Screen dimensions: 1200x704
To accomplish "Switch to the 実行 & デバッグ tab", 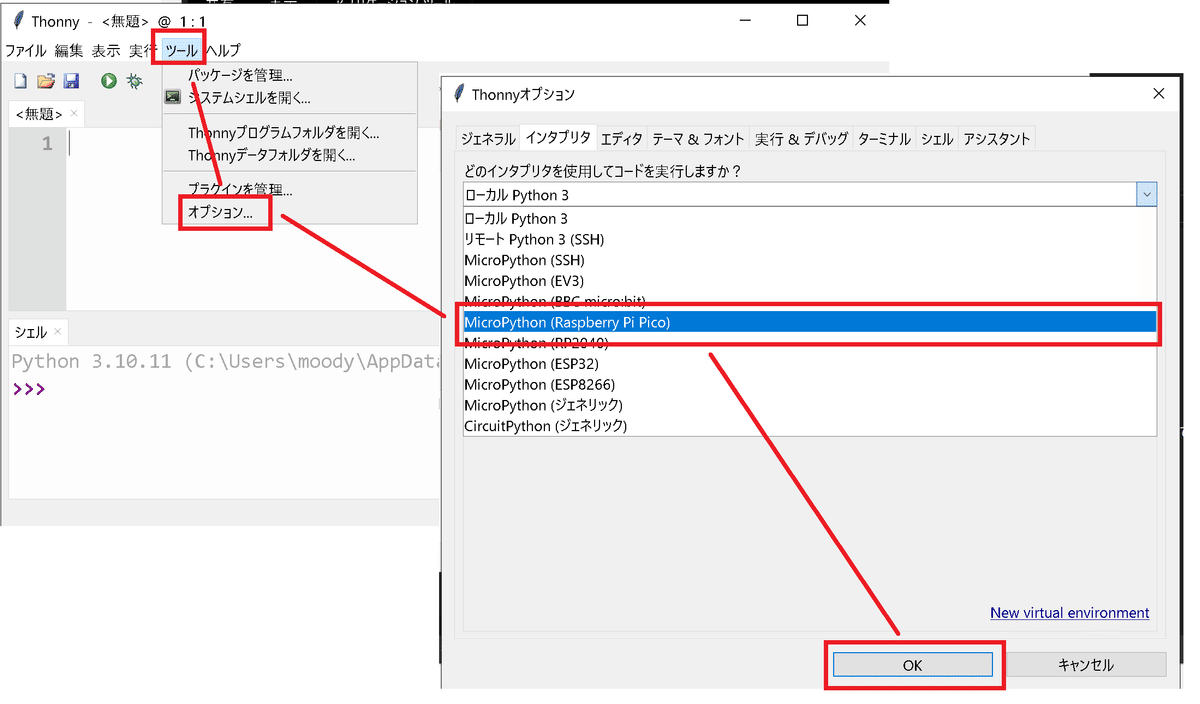I will pos(802,139).
